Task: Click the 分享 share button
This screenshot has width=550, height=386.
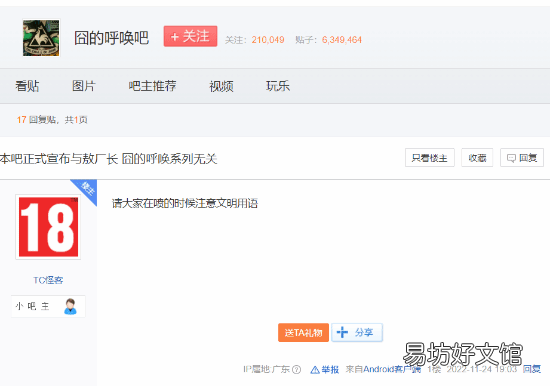Action: point(357,332)
